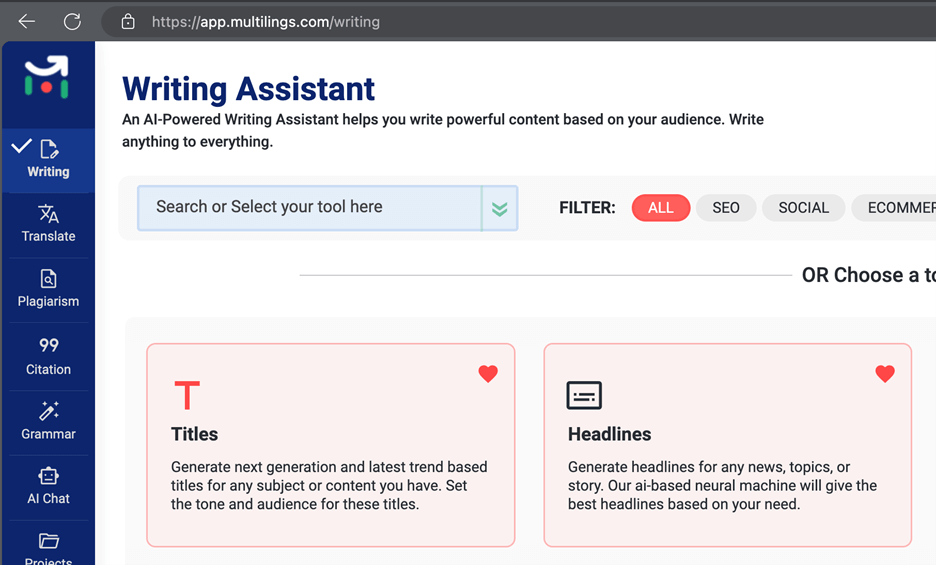936x565 pixels.
Task: Click the Multilings logo icon
Action: [47, 76]
